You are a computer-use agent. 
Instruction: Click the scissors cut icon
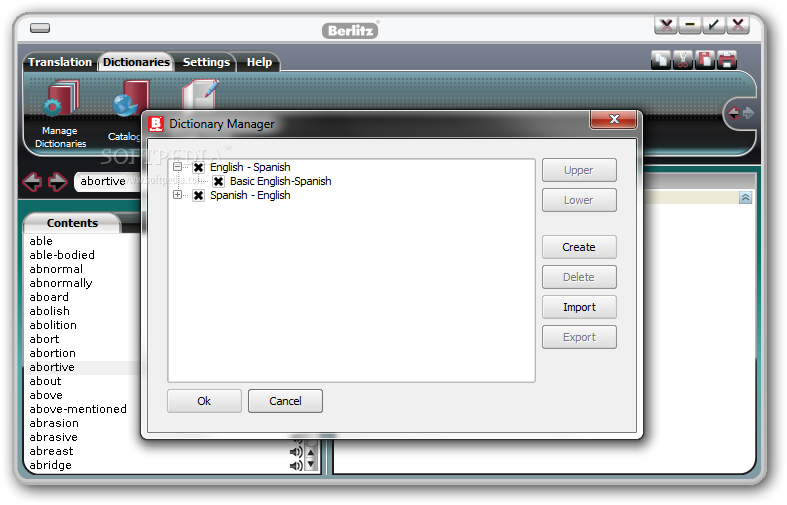tap(683, 60)
